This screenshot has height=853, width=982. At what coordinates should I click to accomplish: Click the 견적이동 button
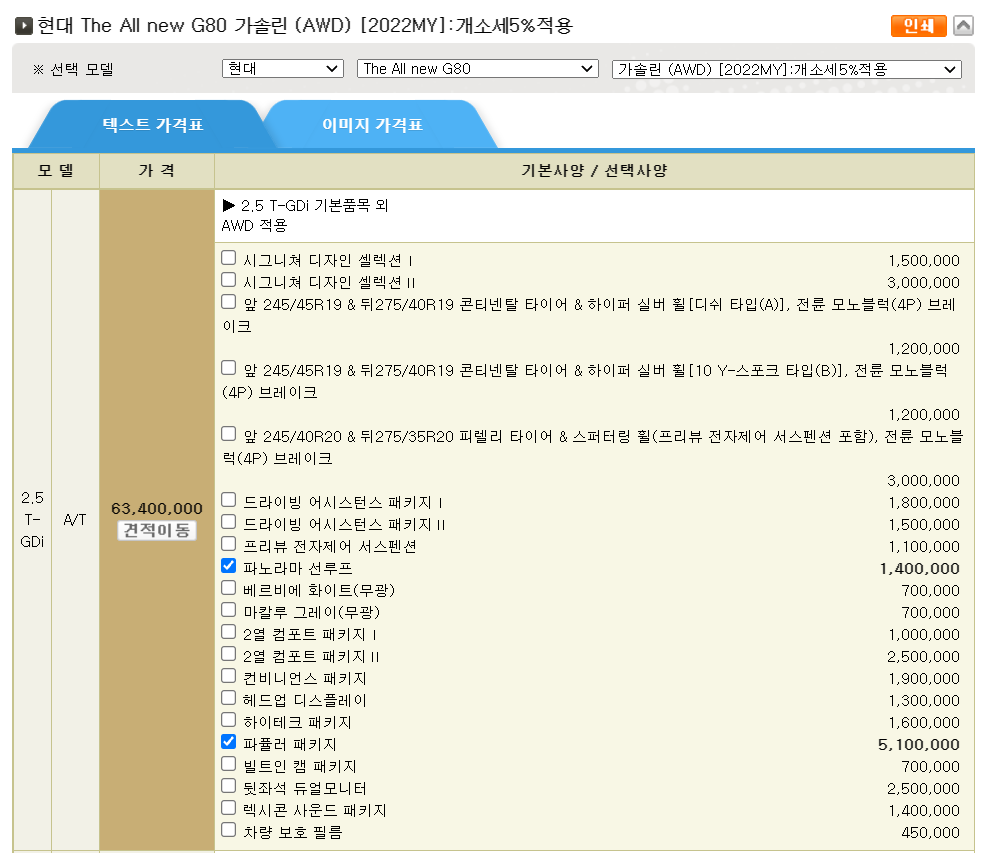157,530
